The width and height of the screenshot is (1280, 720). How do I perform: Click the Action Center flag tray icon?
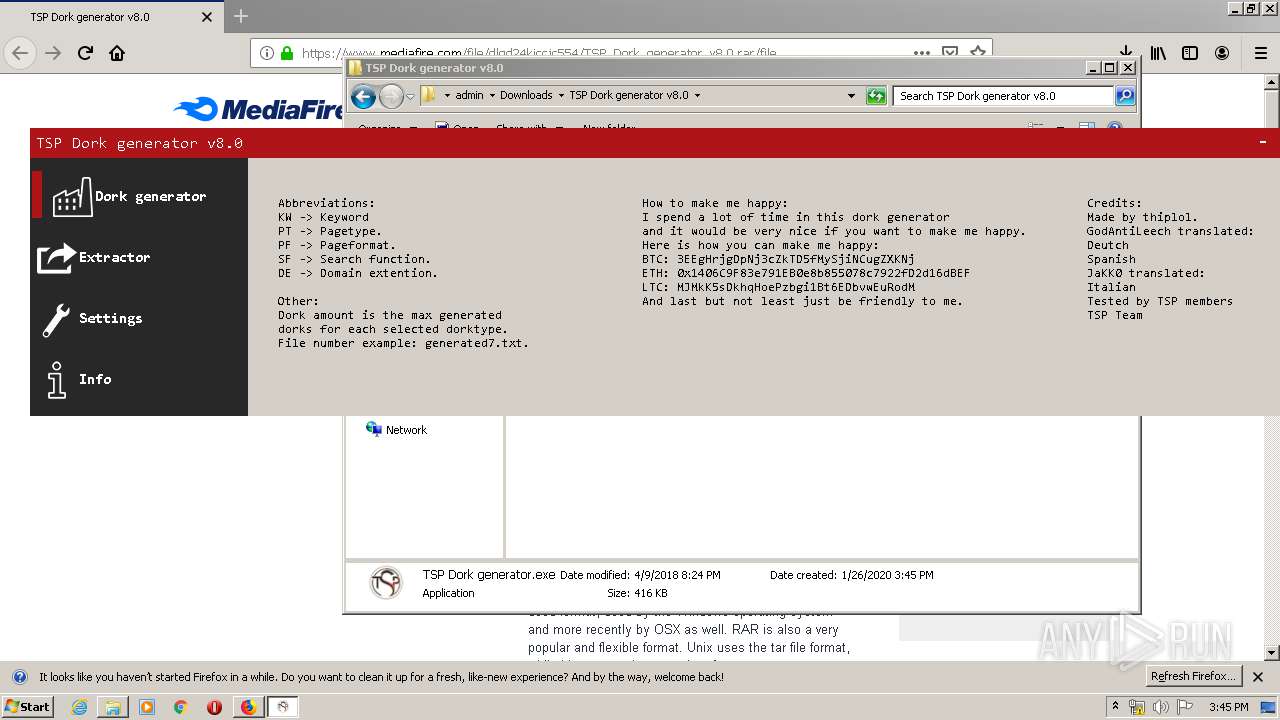(1185, 707)
